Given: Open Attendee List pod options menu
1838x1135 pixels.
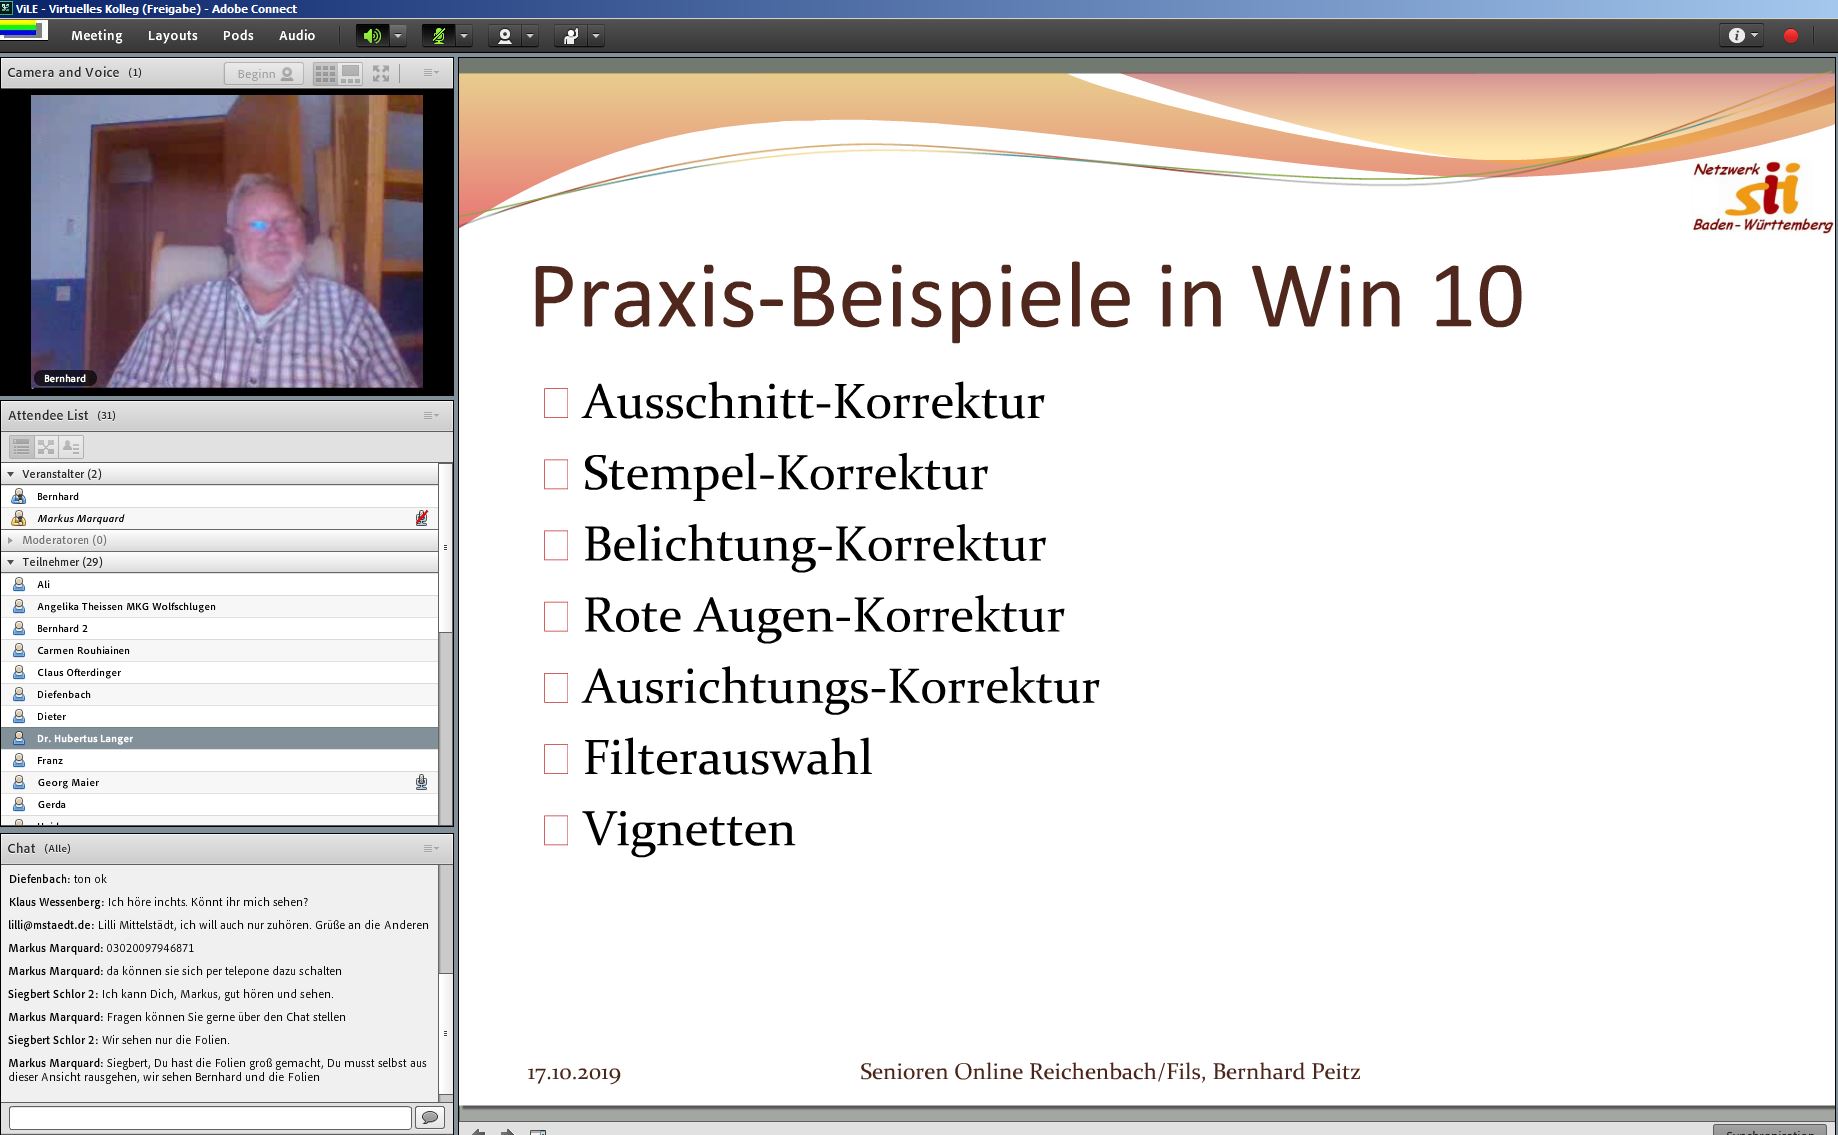Looking at the screenshot, I should pos(431,415).
